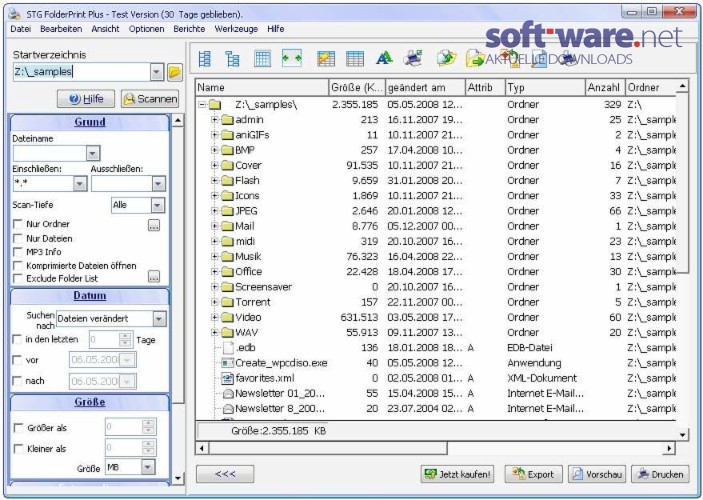This screenshot has height=500, width=703.
Task: Open the Bearbeiten menu
Action: (x=61, y=29)
